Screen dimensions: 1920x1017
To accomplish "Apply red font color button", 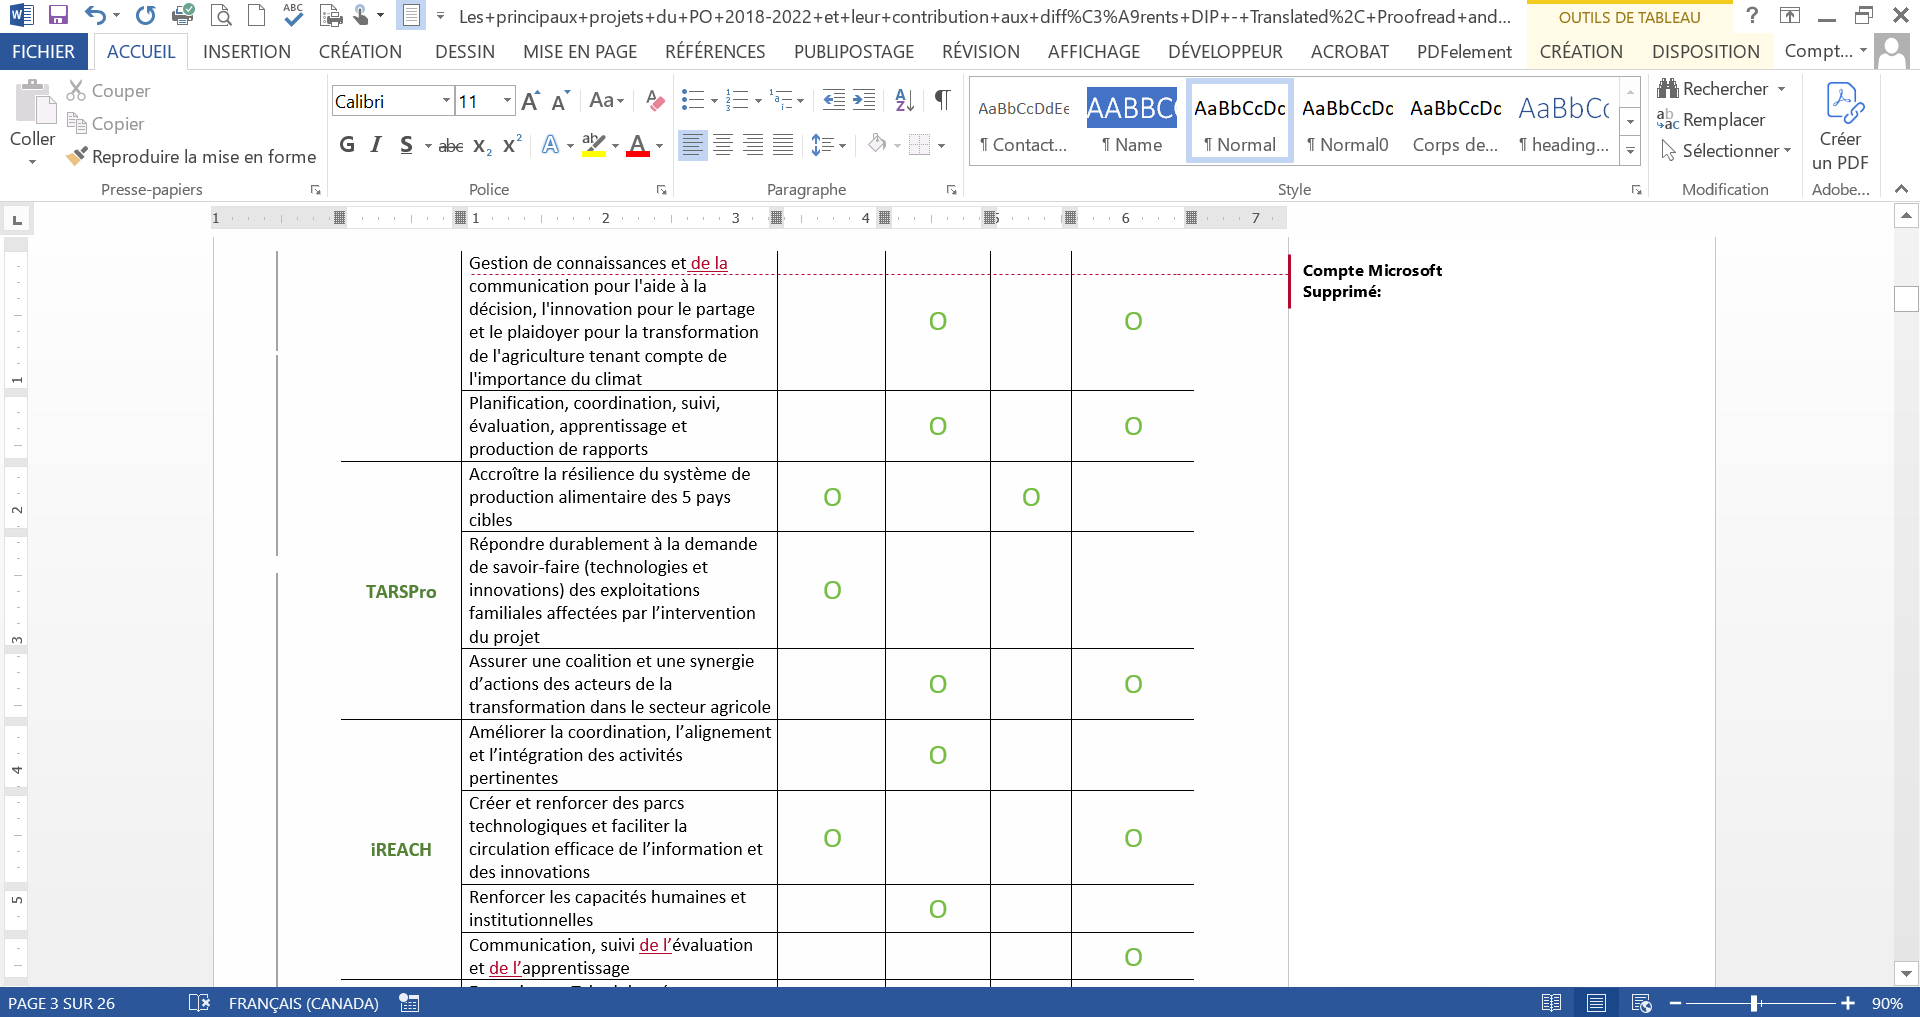I will coord(638,145).
